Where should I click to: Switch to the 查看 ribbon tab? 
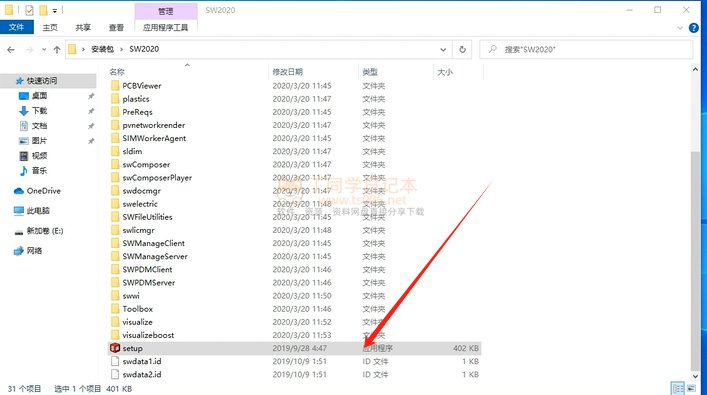pyautogui.click(x=116, y=28)
